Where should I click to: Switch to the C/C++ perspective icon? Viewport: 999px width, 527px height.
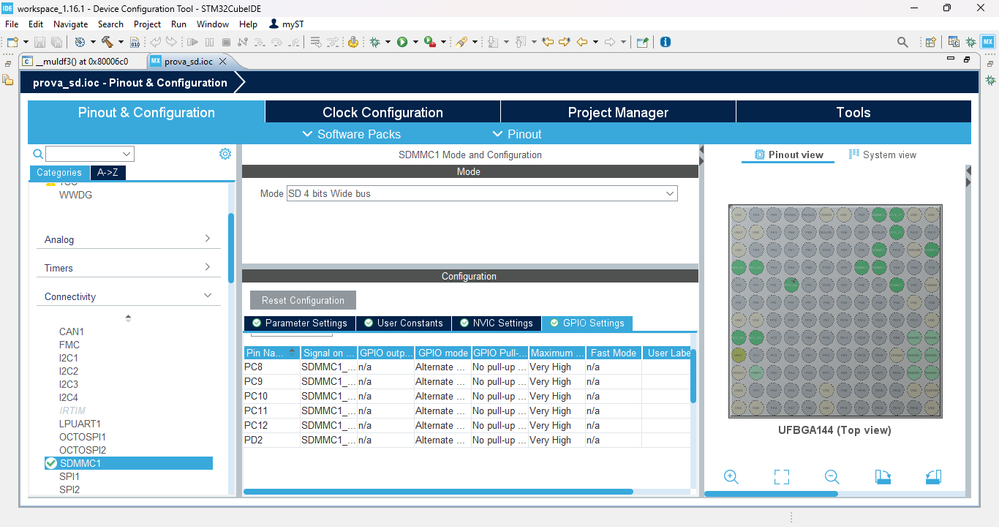pyautogui.click(x=954, y=42)
